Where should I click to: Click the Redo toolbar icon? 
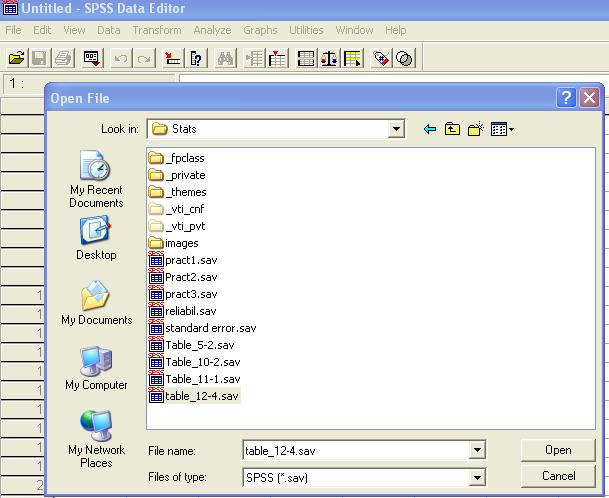(143, 59)
